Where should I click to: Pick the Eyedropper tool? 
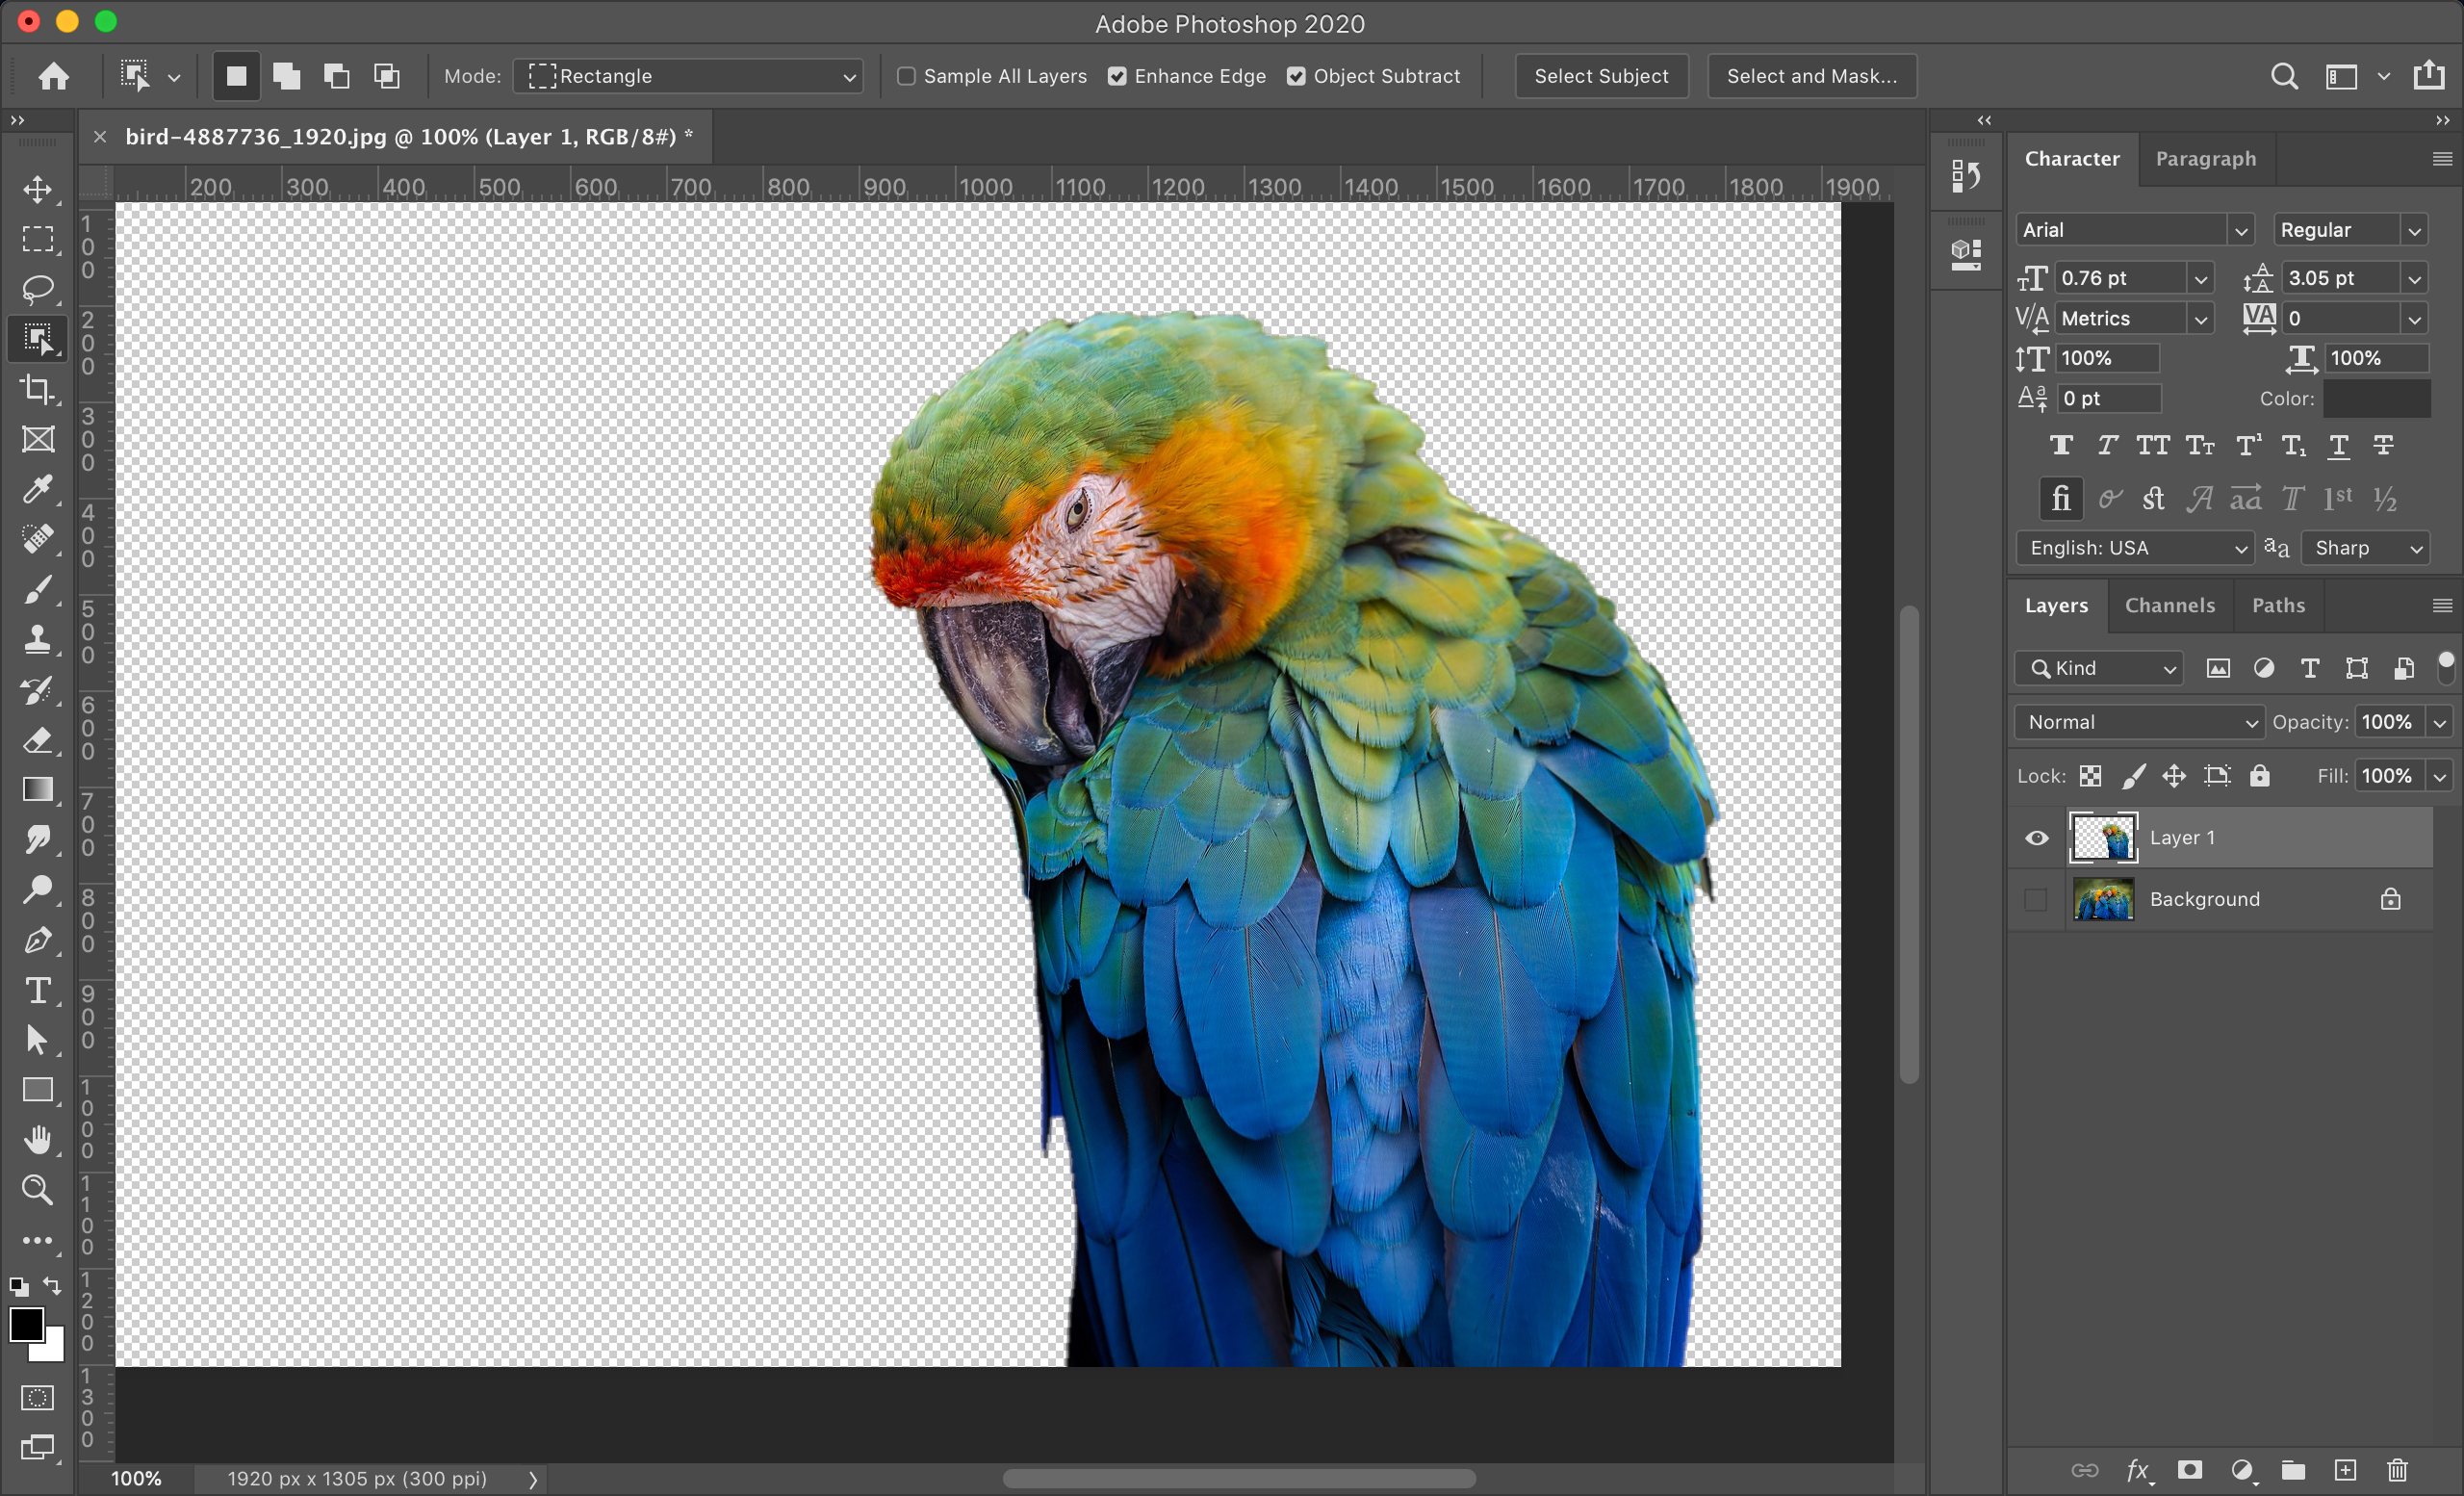(x=38, y=489)
